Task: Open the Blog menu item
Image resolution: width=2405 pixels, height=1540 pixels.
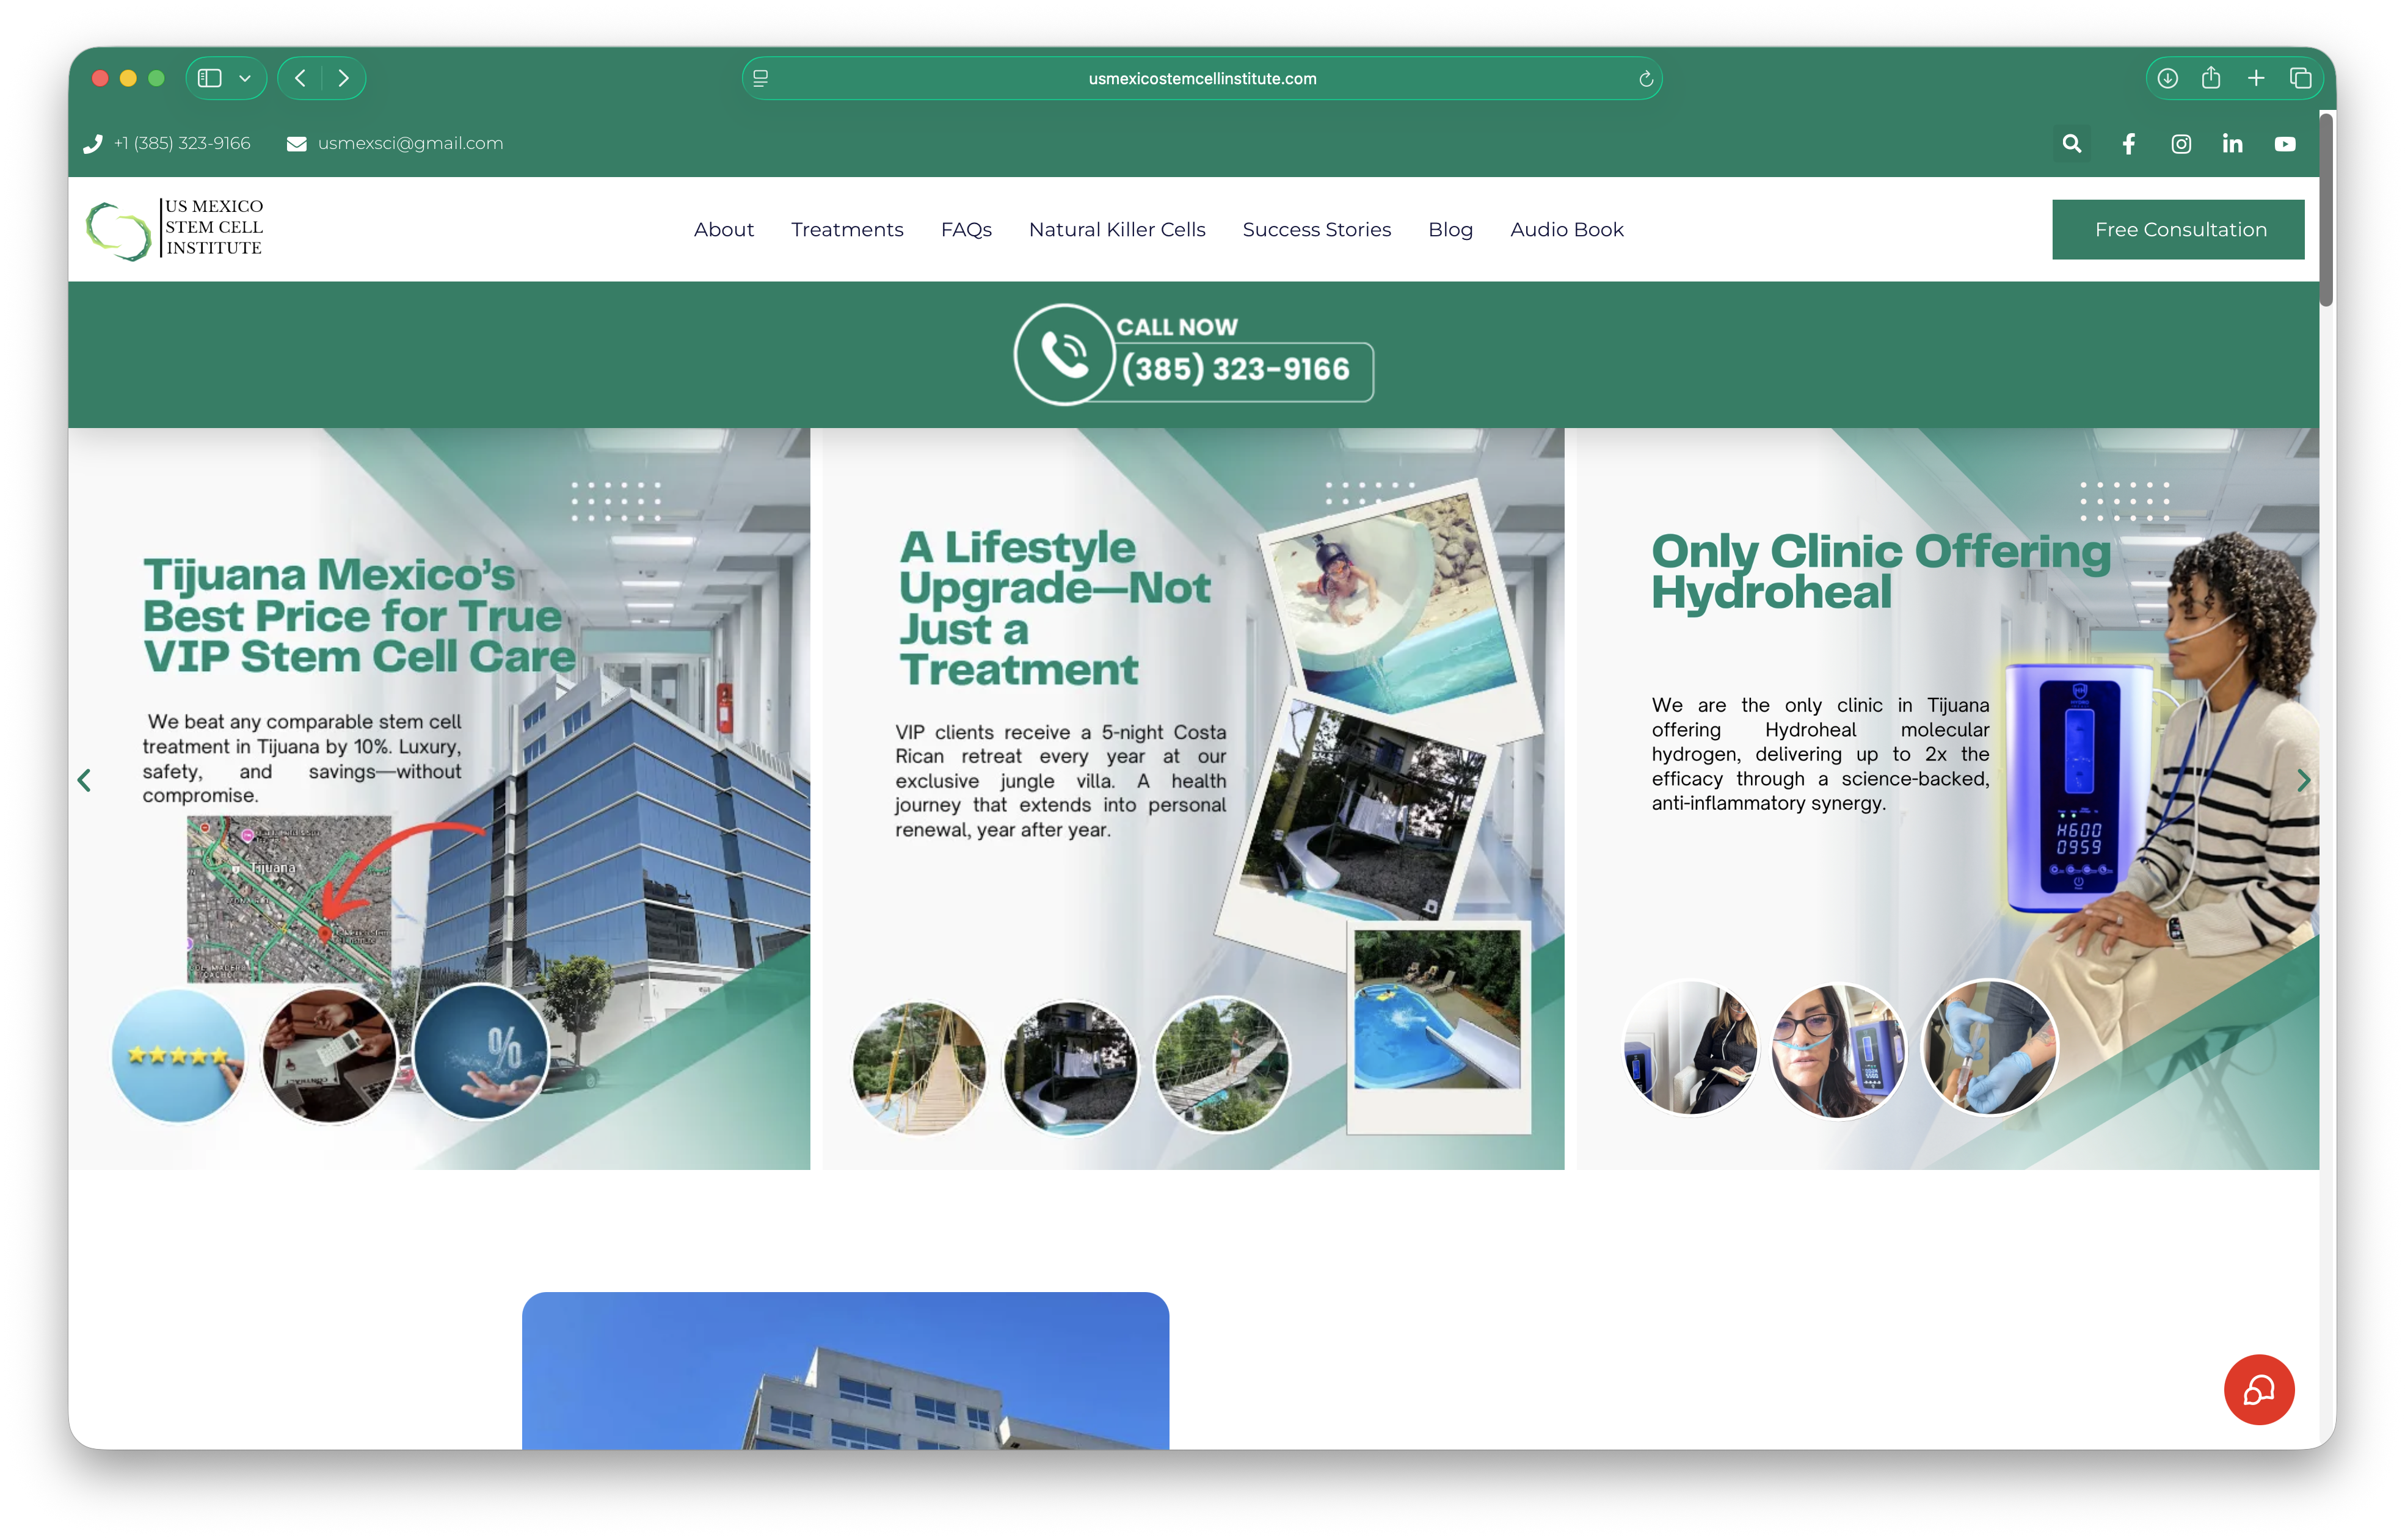Action: click(1450, 229)
